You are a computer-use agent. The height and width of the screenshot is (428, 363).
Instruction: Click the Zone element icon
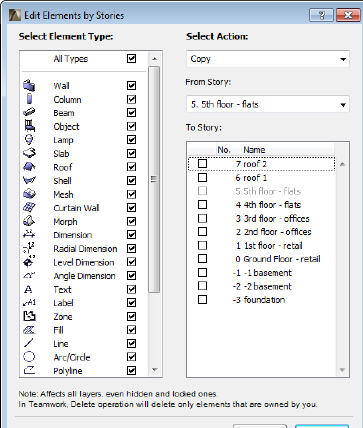[x=29, y=316]
